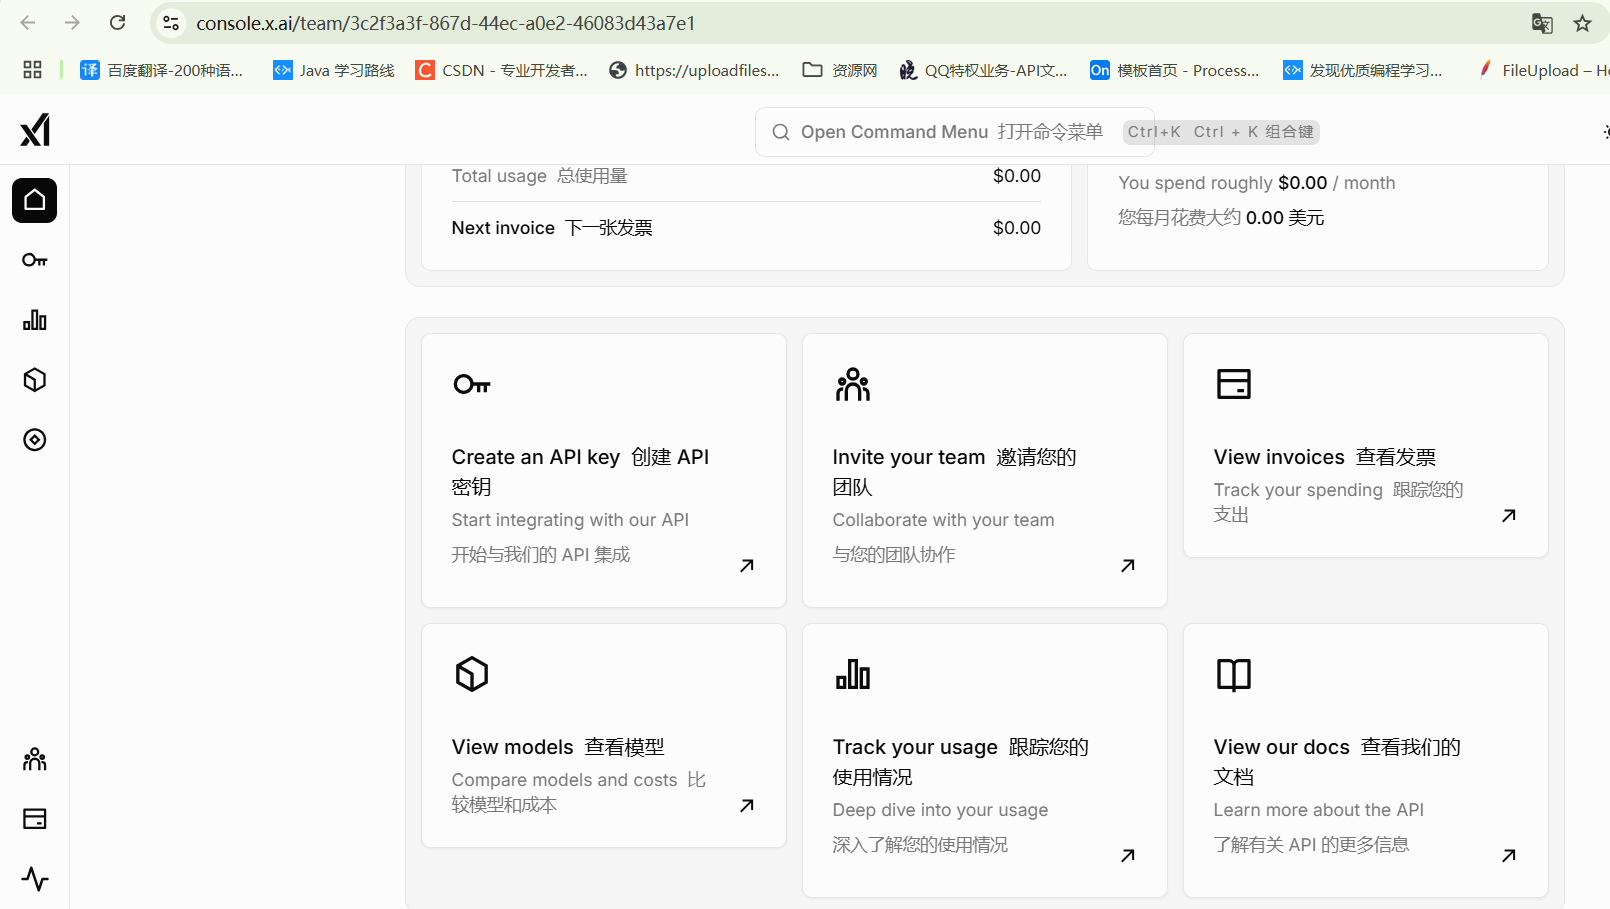Open the View our docs card
Viewport: 1610px width, 909px height.
coord(1365,760)
